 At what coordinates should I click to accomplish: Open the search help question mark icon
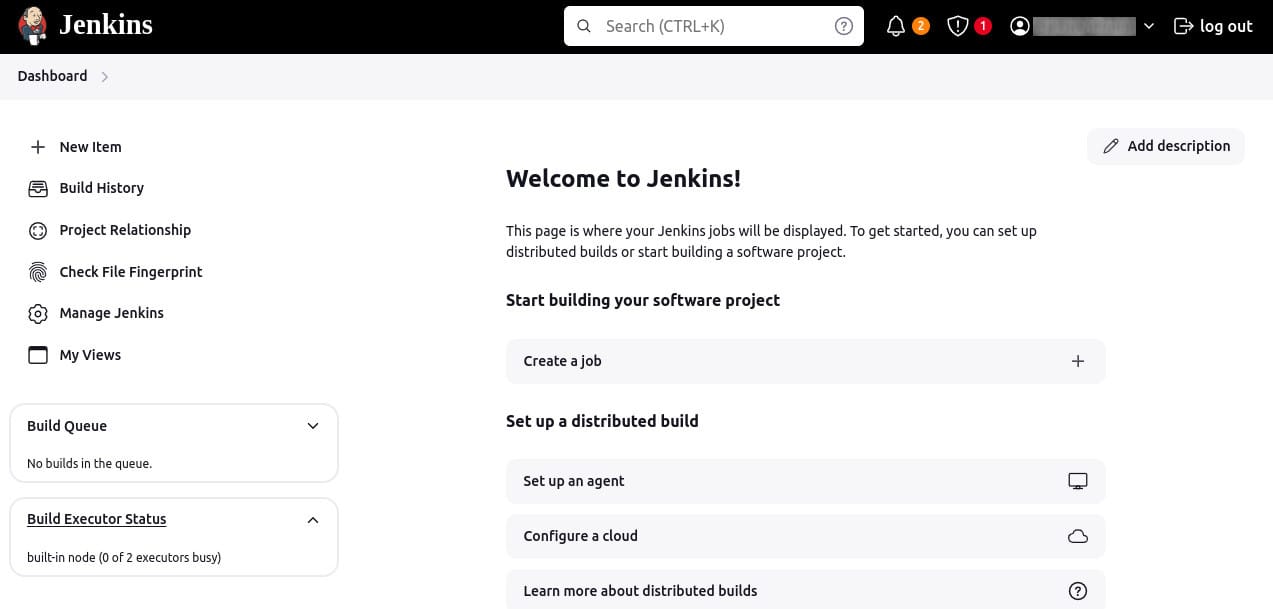[844, 26]
